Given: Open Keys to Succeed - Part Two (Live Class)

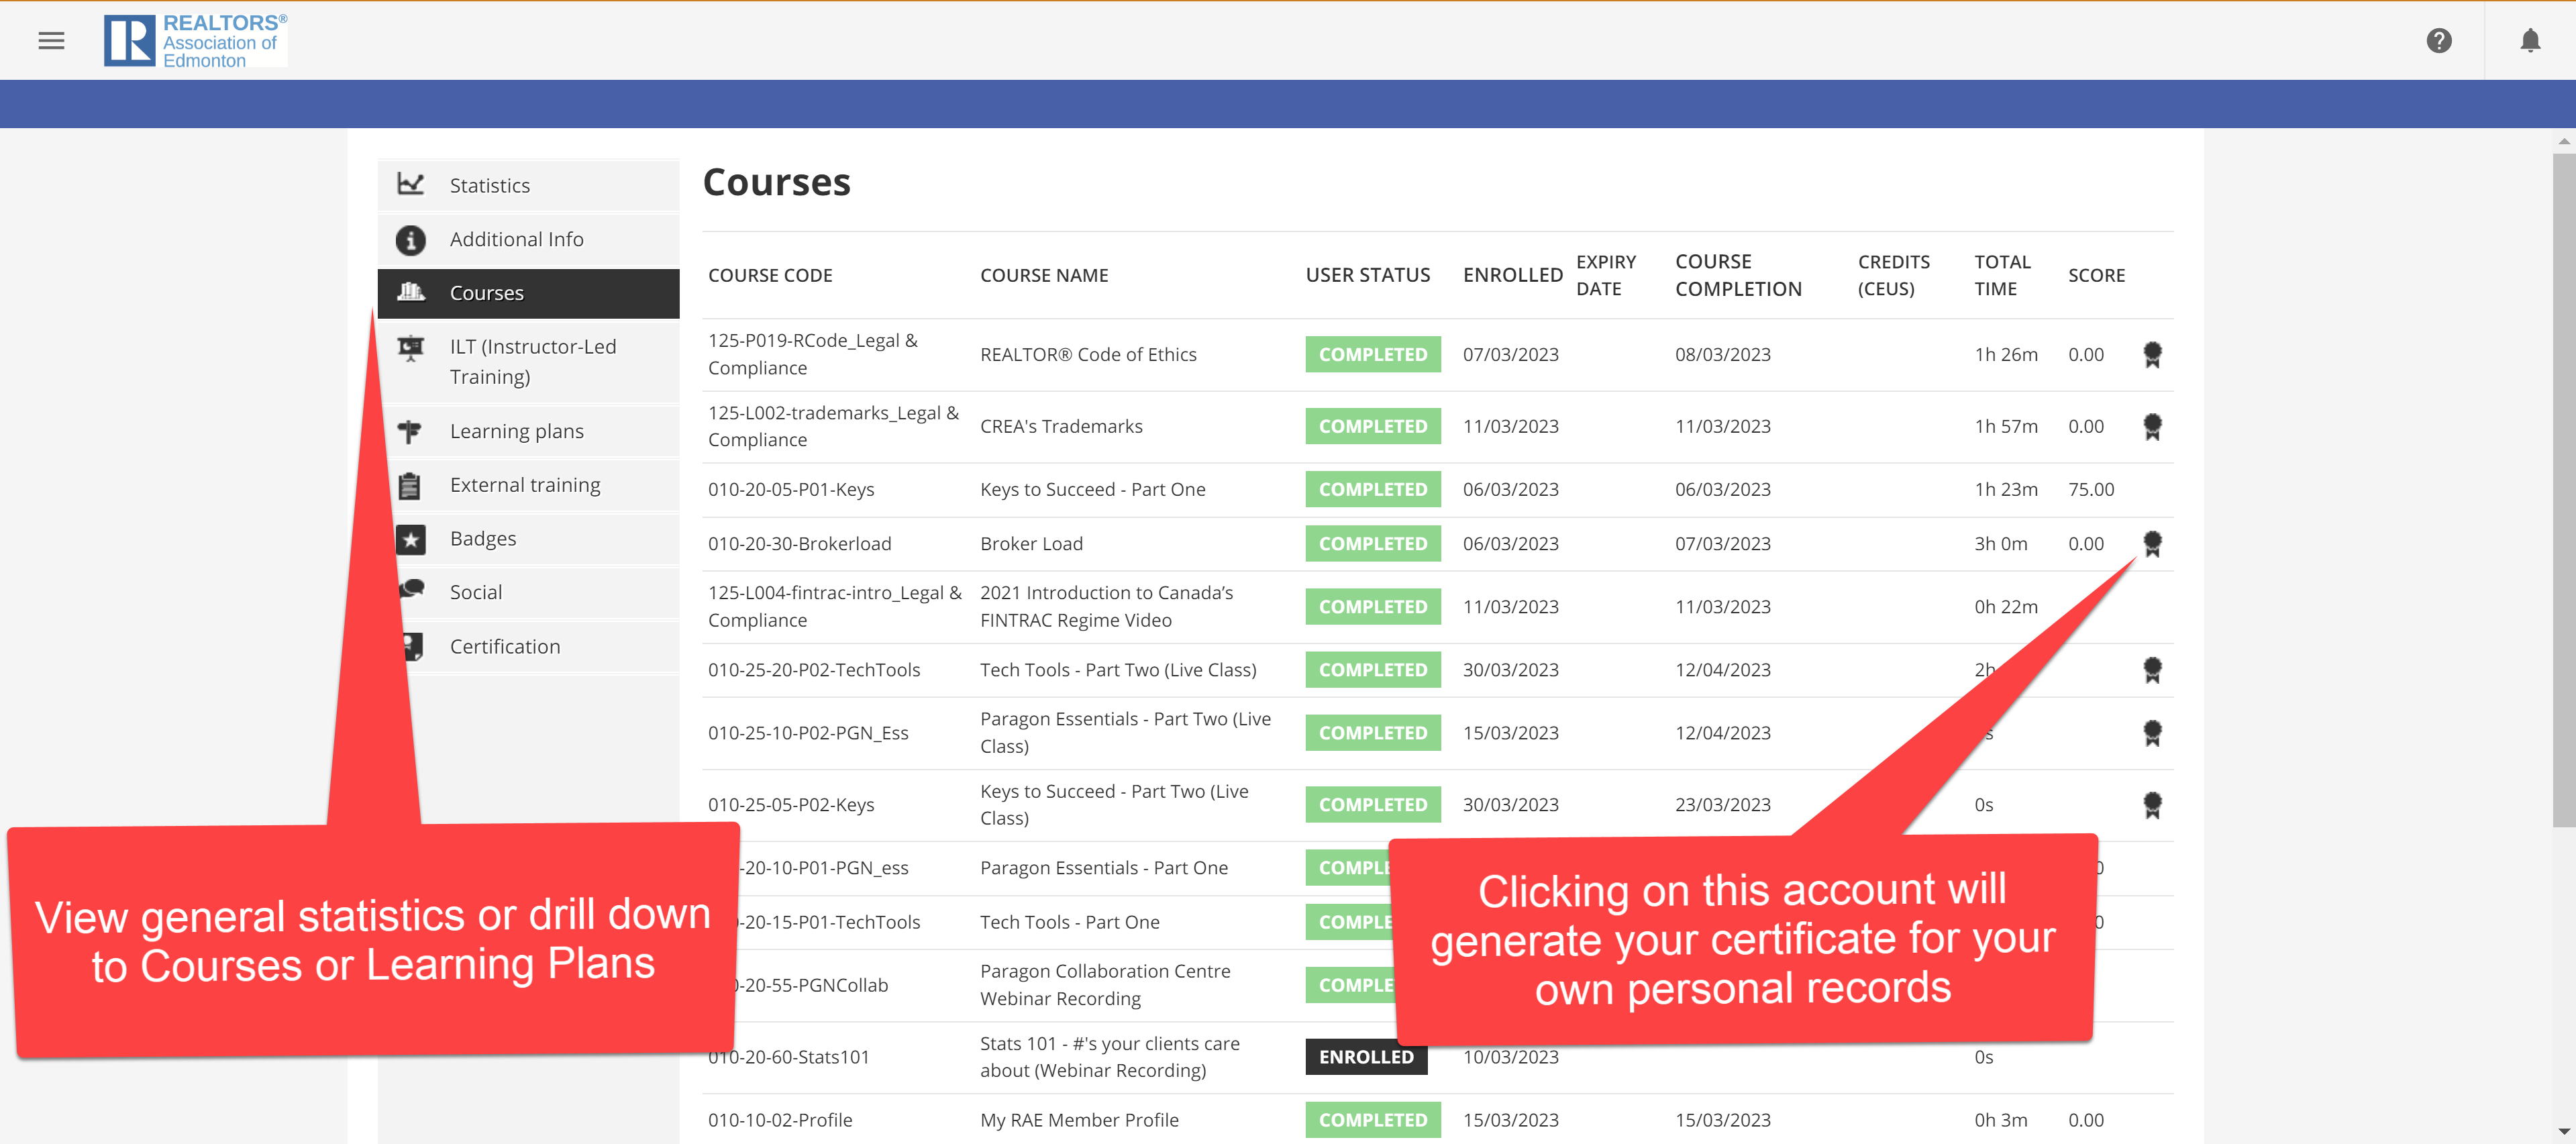Looking at the screenshot, I should 1114,804.
